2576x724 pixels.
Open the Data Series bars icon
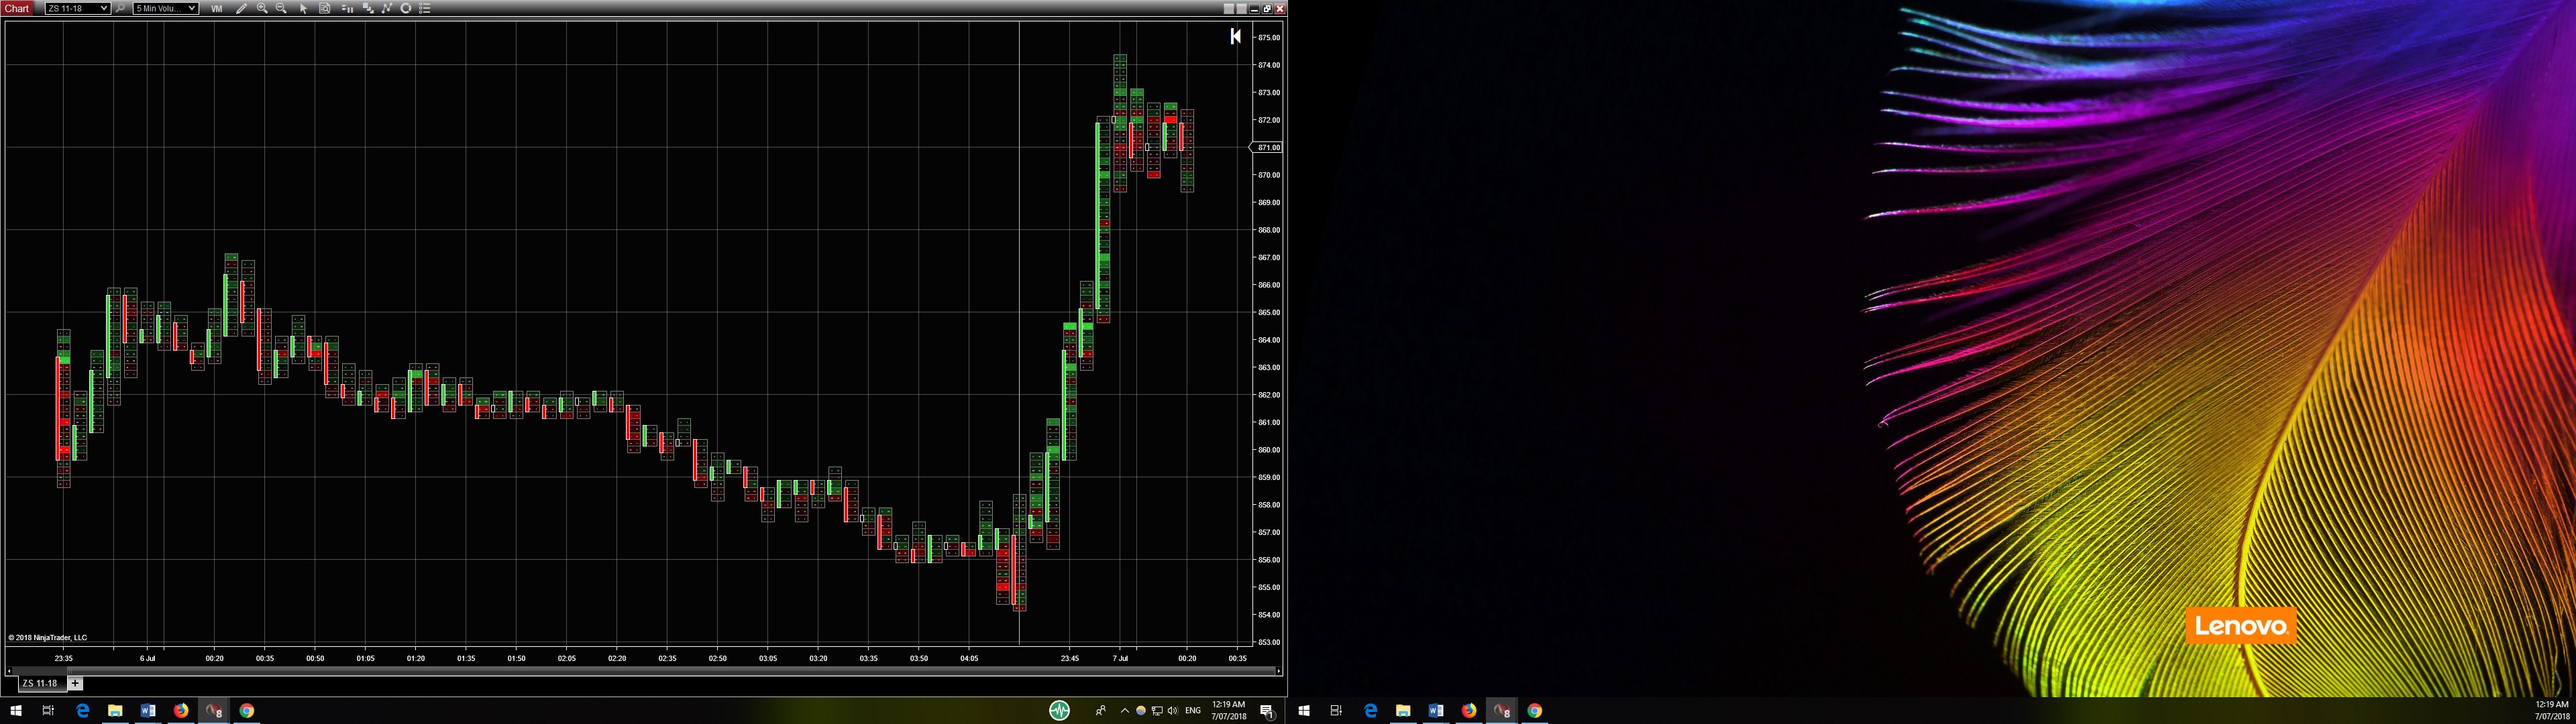[347, 8]
